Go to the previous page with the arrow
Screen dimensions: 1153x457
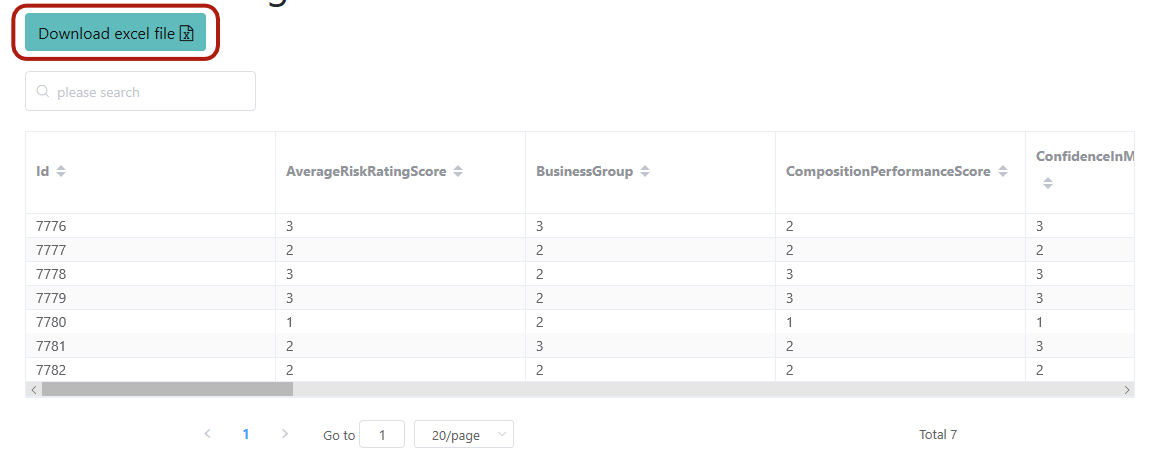(x=207, y=434)
